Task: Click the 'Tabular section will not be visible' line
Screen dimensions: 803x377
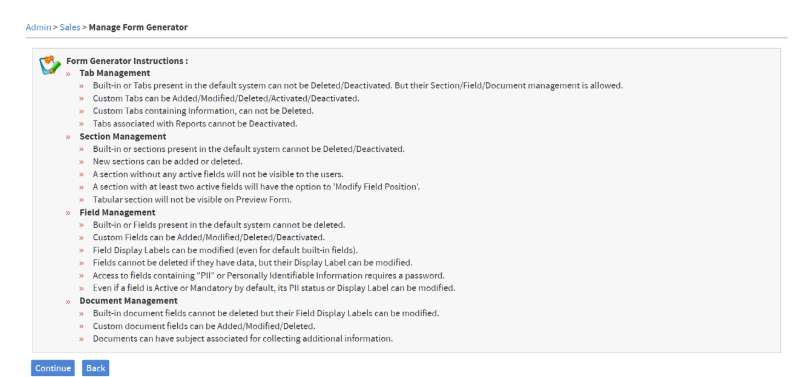Action: point(192,200)
